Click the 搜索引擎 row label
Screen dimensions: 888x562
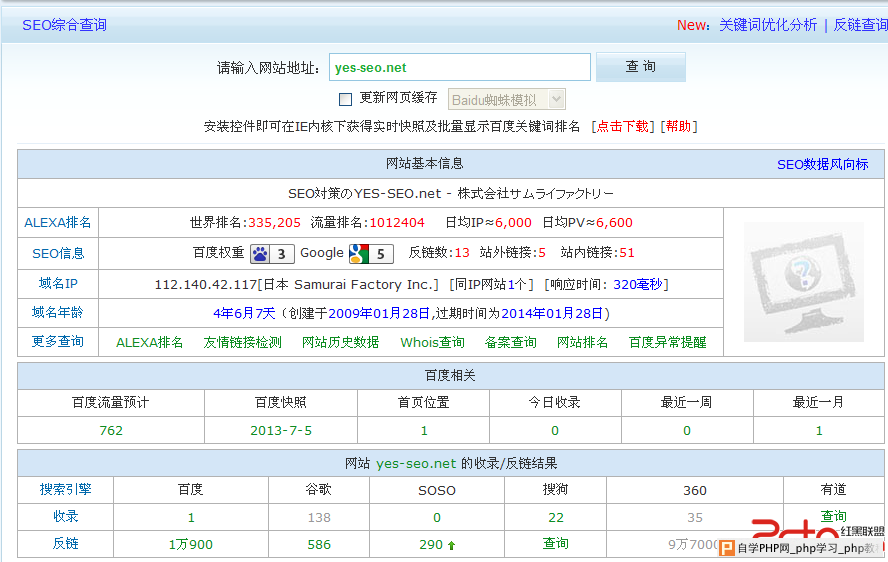66,489
